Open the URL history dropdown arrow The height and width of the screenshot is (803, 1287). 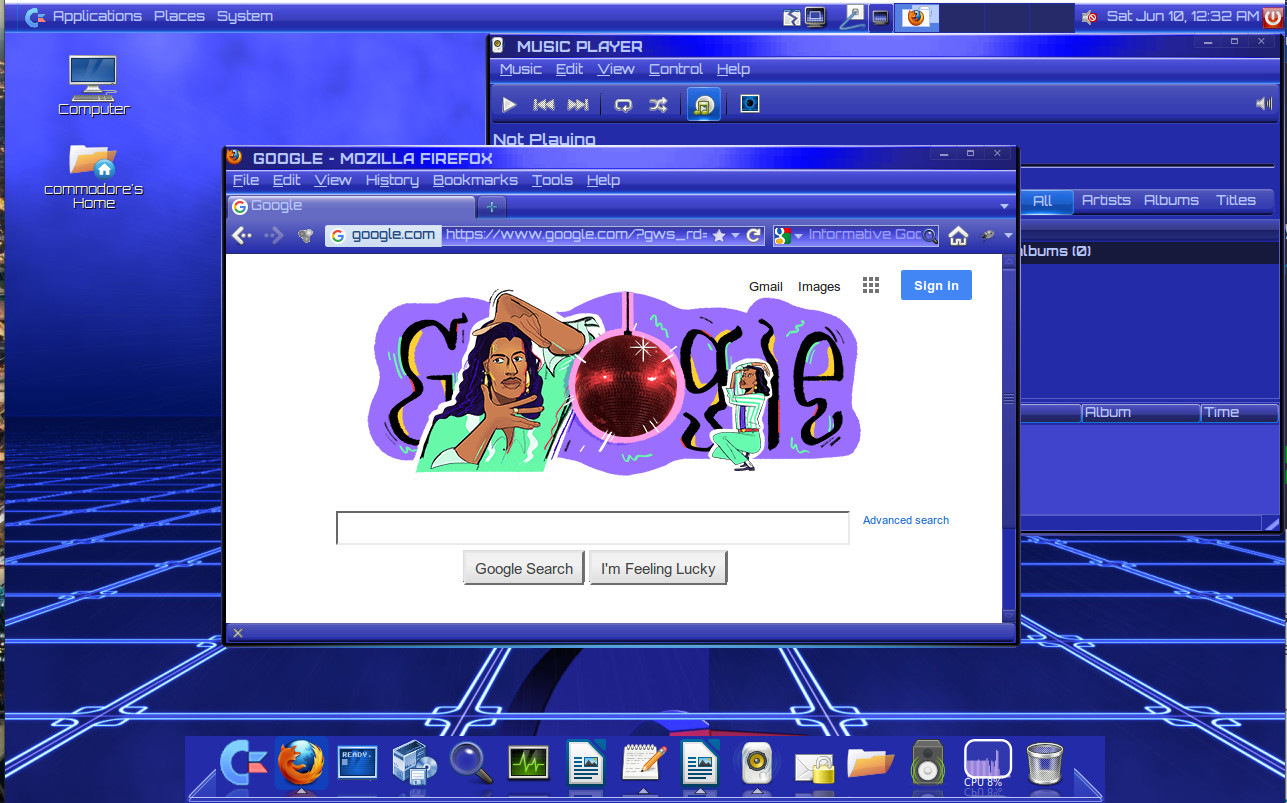(x=735, y=236)
